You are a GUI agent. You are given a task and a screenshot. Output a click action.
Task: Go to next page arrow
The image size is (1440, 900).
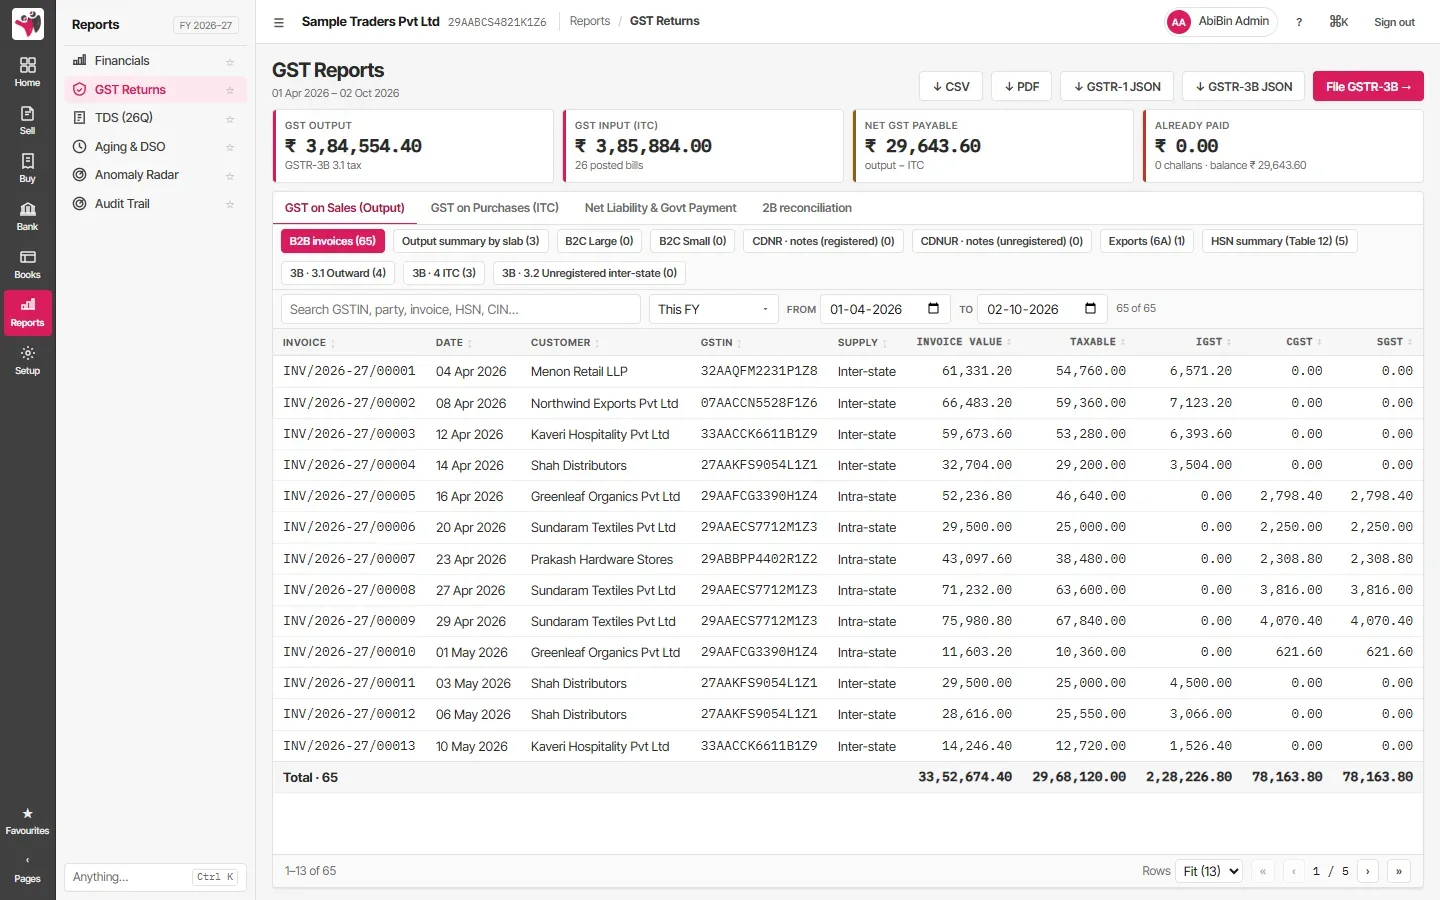click(x=1368, y=871)
